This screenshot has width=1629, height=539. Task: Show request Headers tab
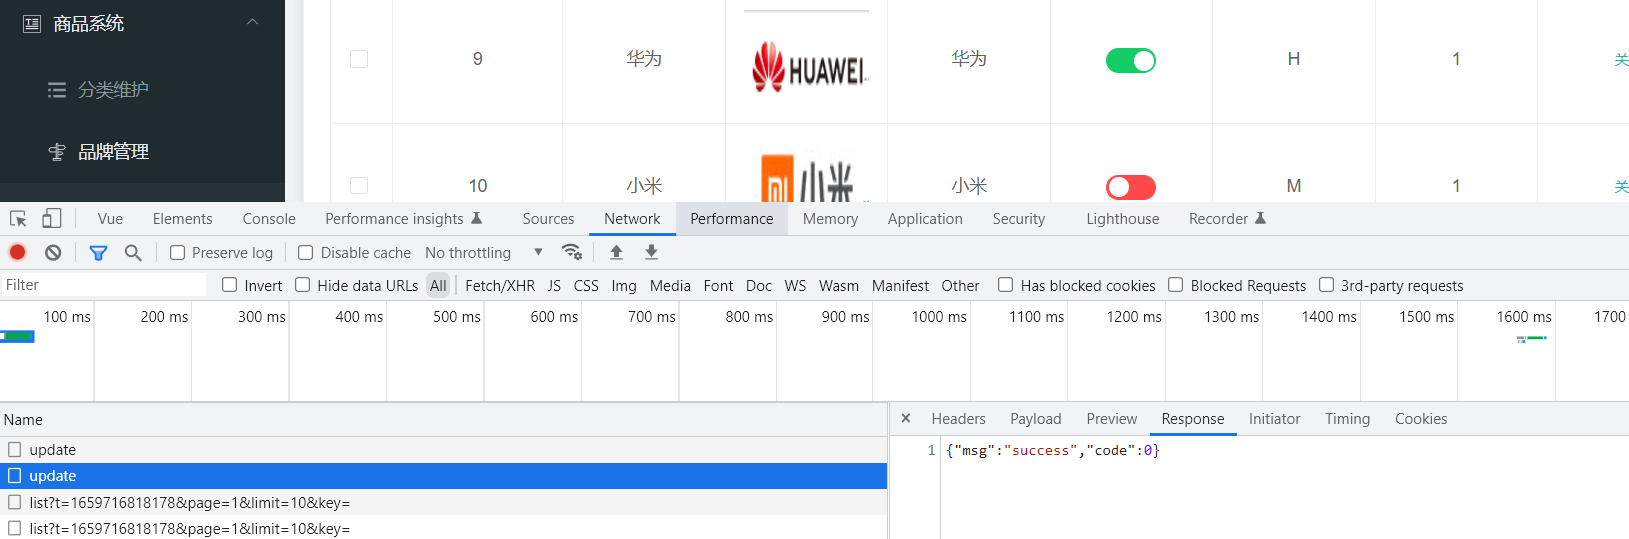[958, 419]
